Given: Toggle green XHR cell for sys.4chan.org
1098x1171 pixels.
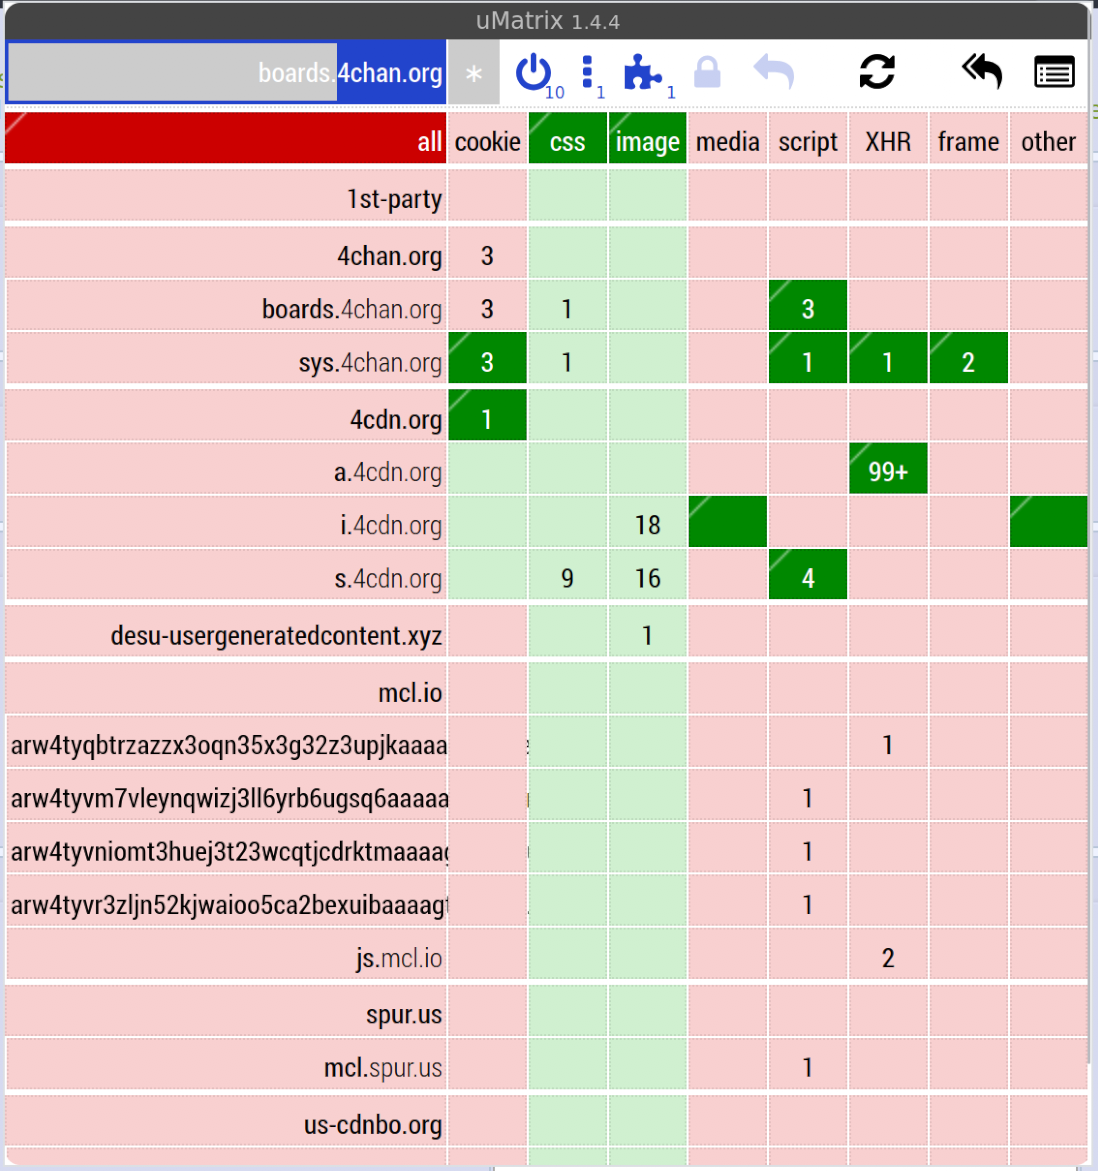Looking at the screenshot, I should (888, 359).
